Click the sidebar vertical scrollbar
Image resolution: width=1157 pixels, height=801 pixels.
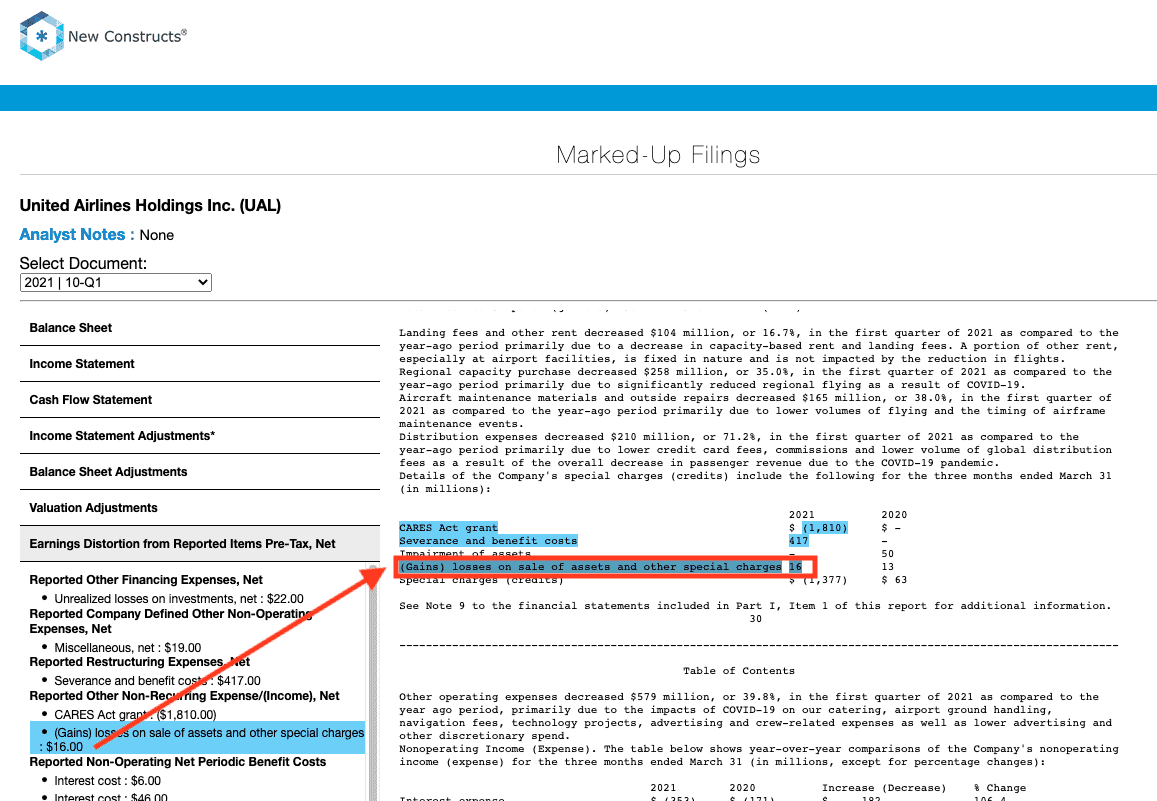(x=373, y=682)
